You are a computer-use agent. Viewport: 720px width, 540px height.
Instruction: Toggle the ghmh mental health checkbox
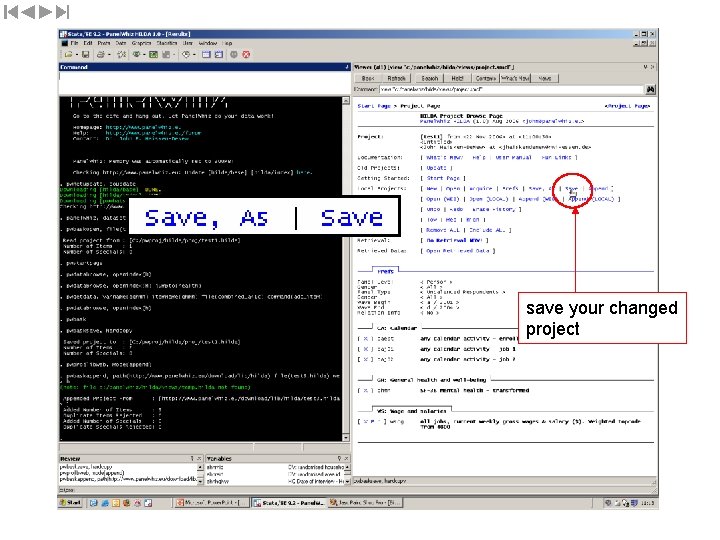[x=366, y=391]
